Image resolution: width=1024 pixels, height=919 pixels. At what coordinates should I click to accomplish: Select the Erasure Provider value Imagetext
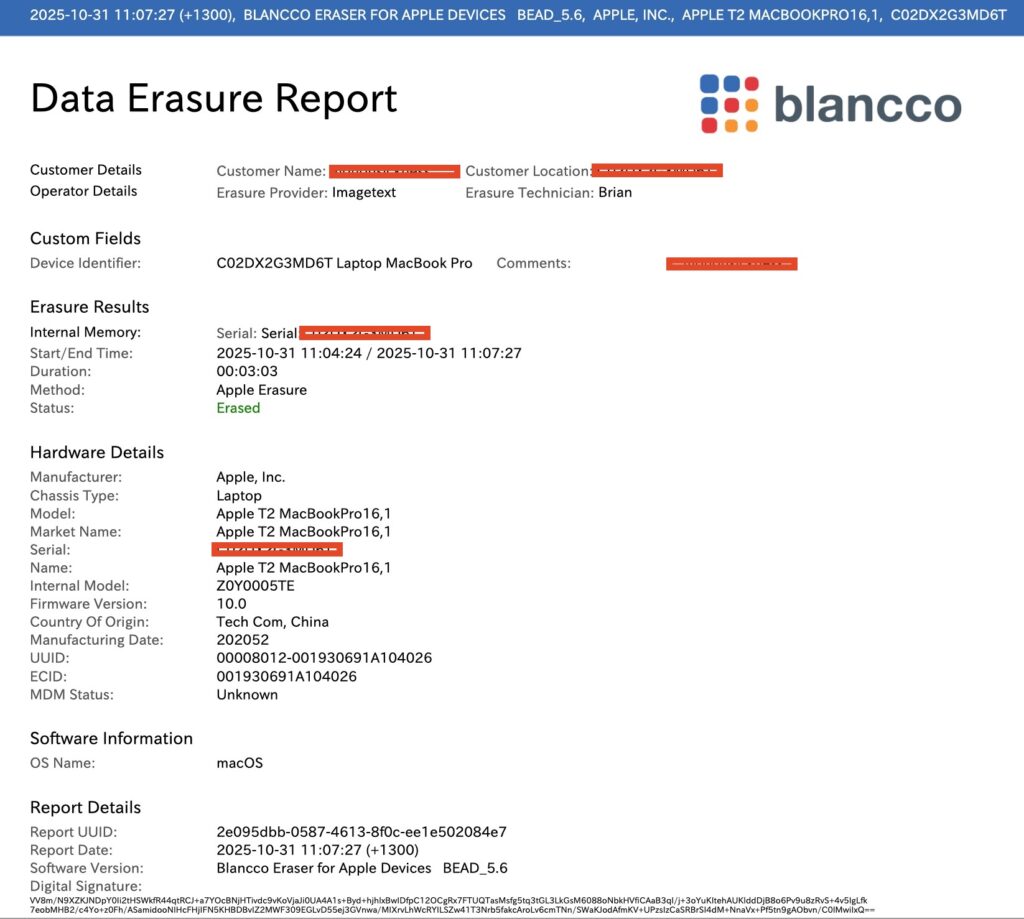pyautogui.click(x=364, y=192)
